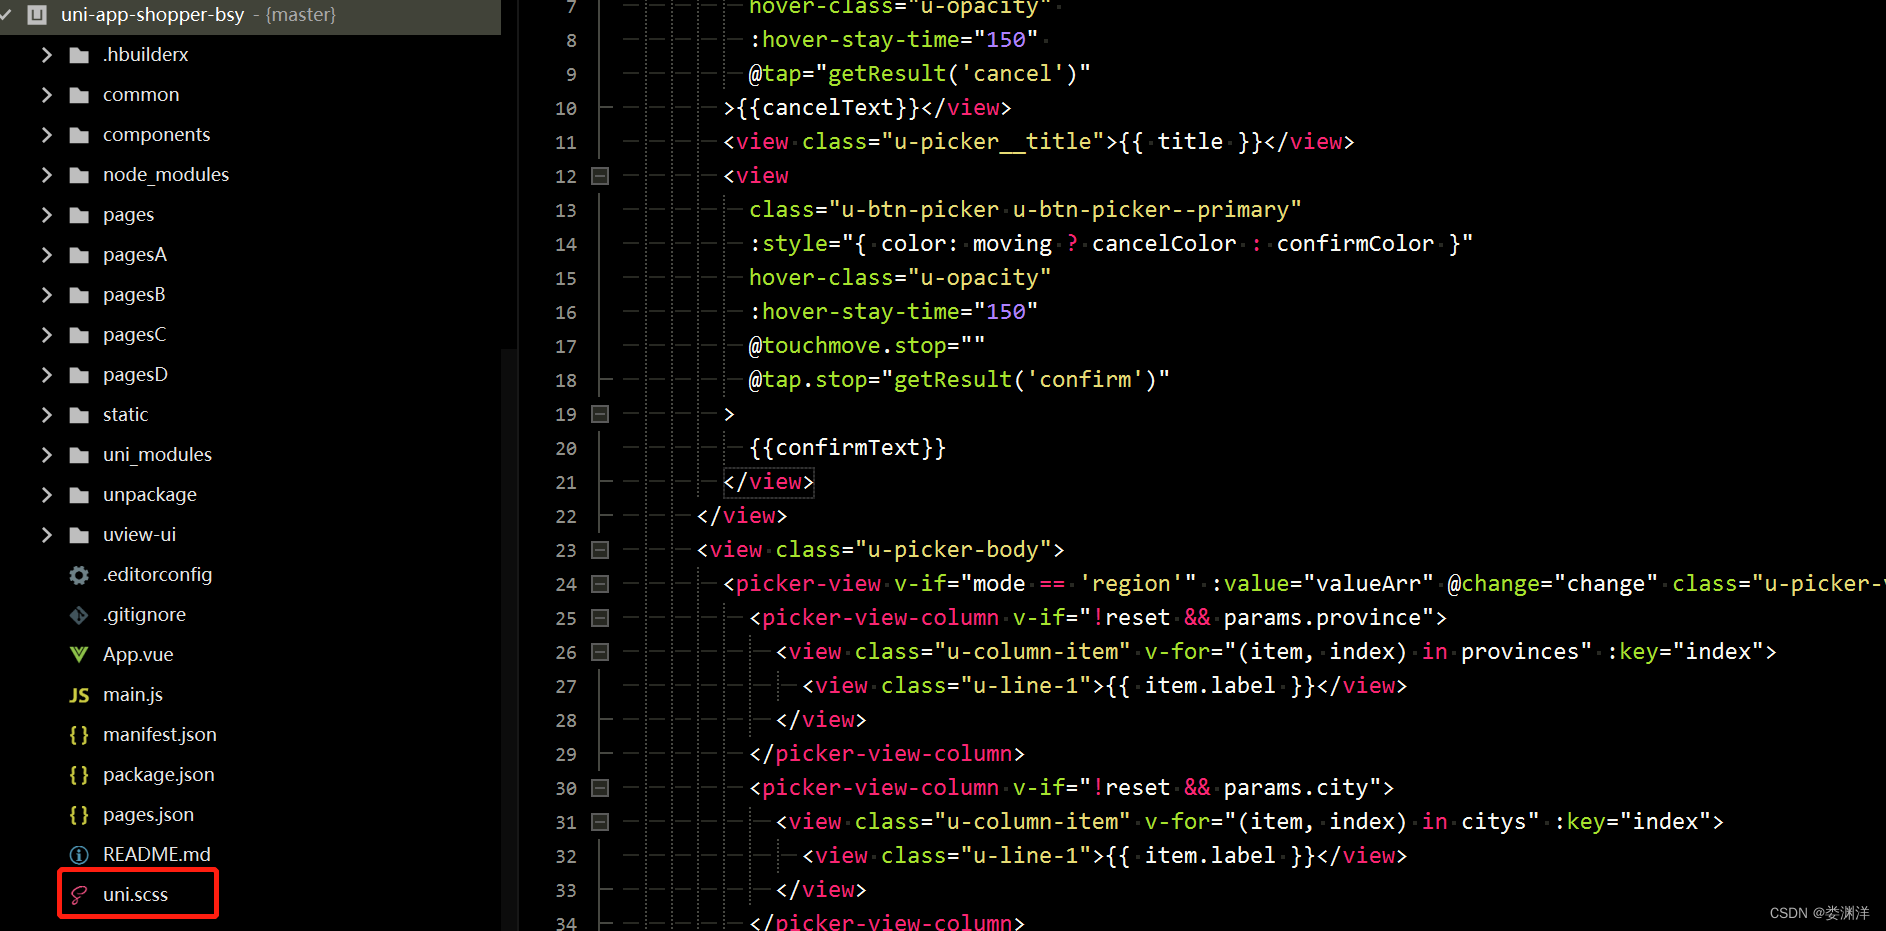Collapse the code fold at line 31

tap(600, 822)
